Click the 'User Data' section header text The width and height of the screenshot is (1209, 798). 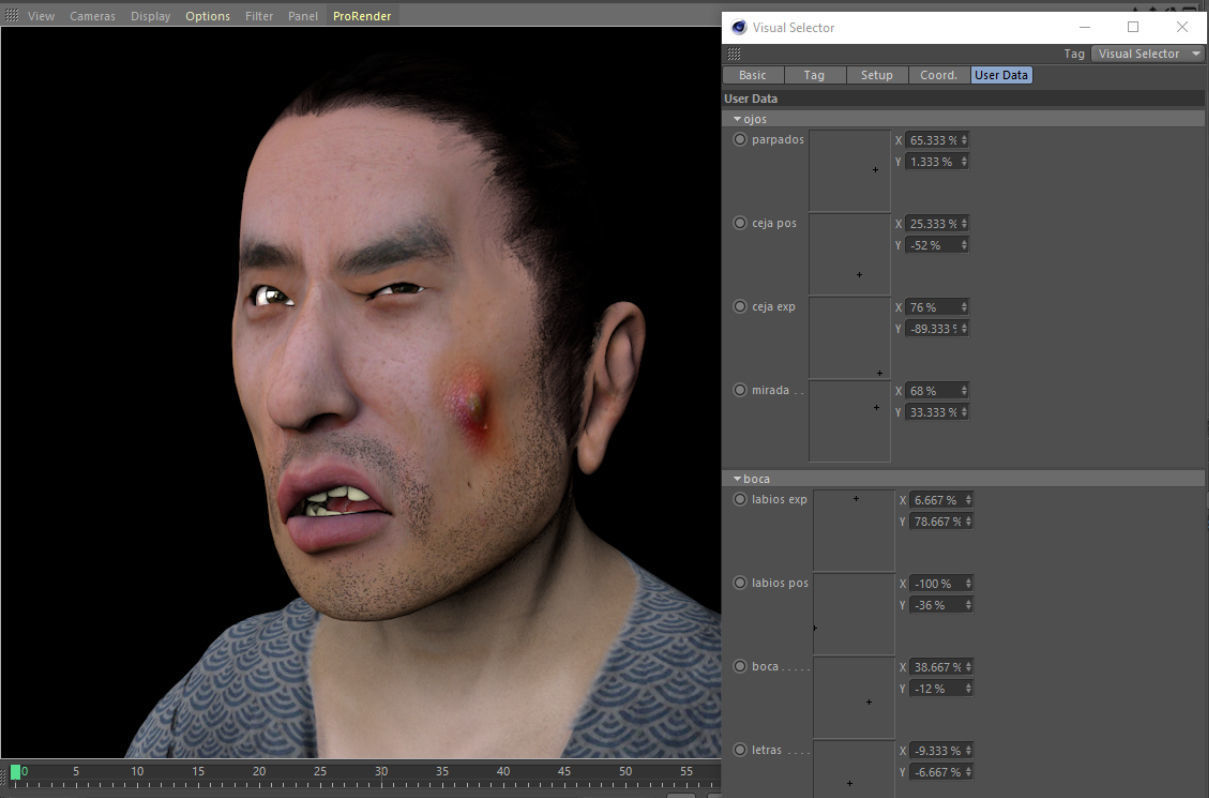click(x=751, y=99)
